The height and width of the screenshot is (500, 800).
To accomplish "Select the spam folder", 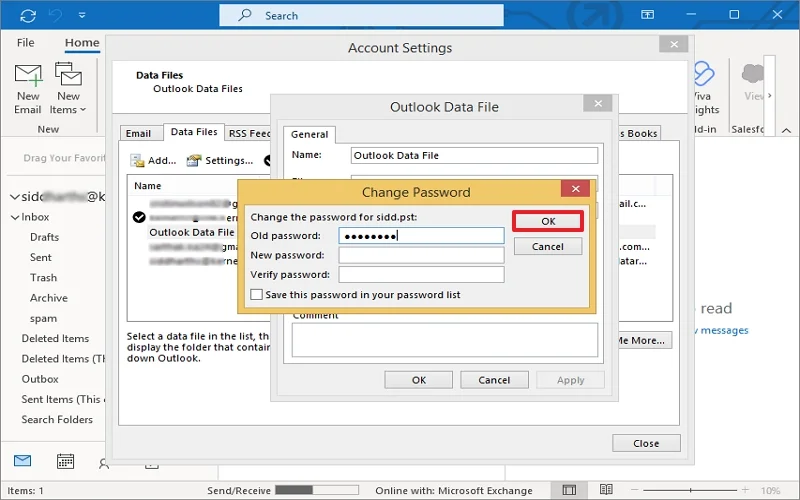I will (43, 319).
